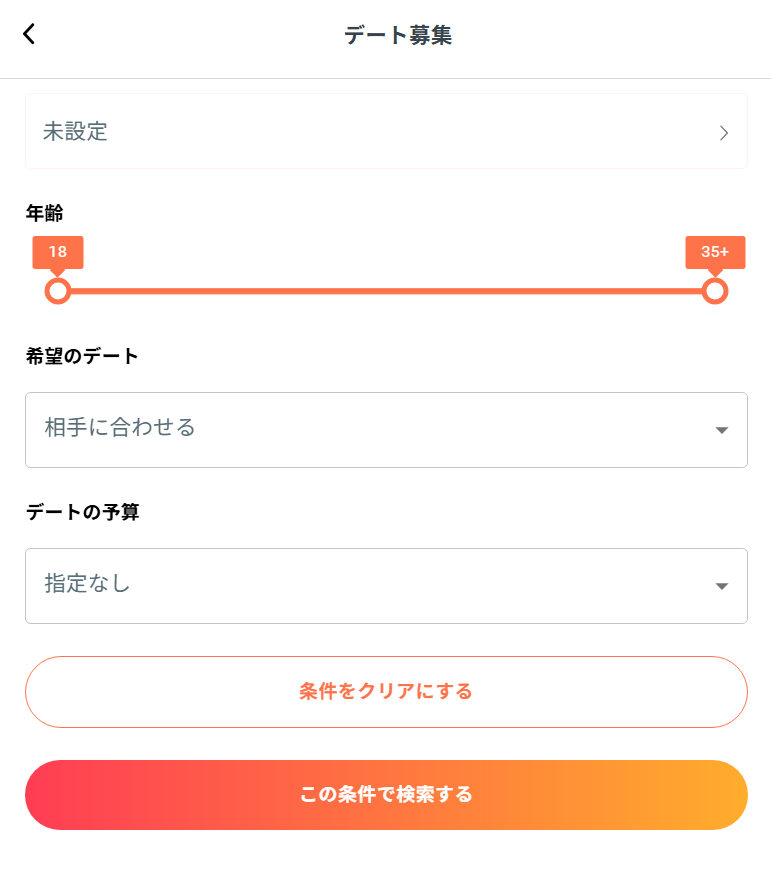The image size is (771, 875).
Task: Click the 希望のデート section label
Action: point(82,356)
